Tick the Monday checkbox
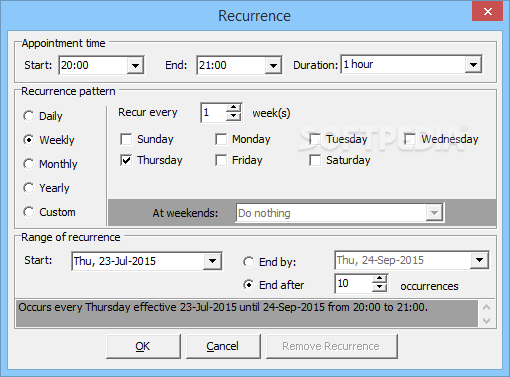Viewport: 510px width, 377px height. [x=221, y=139]
